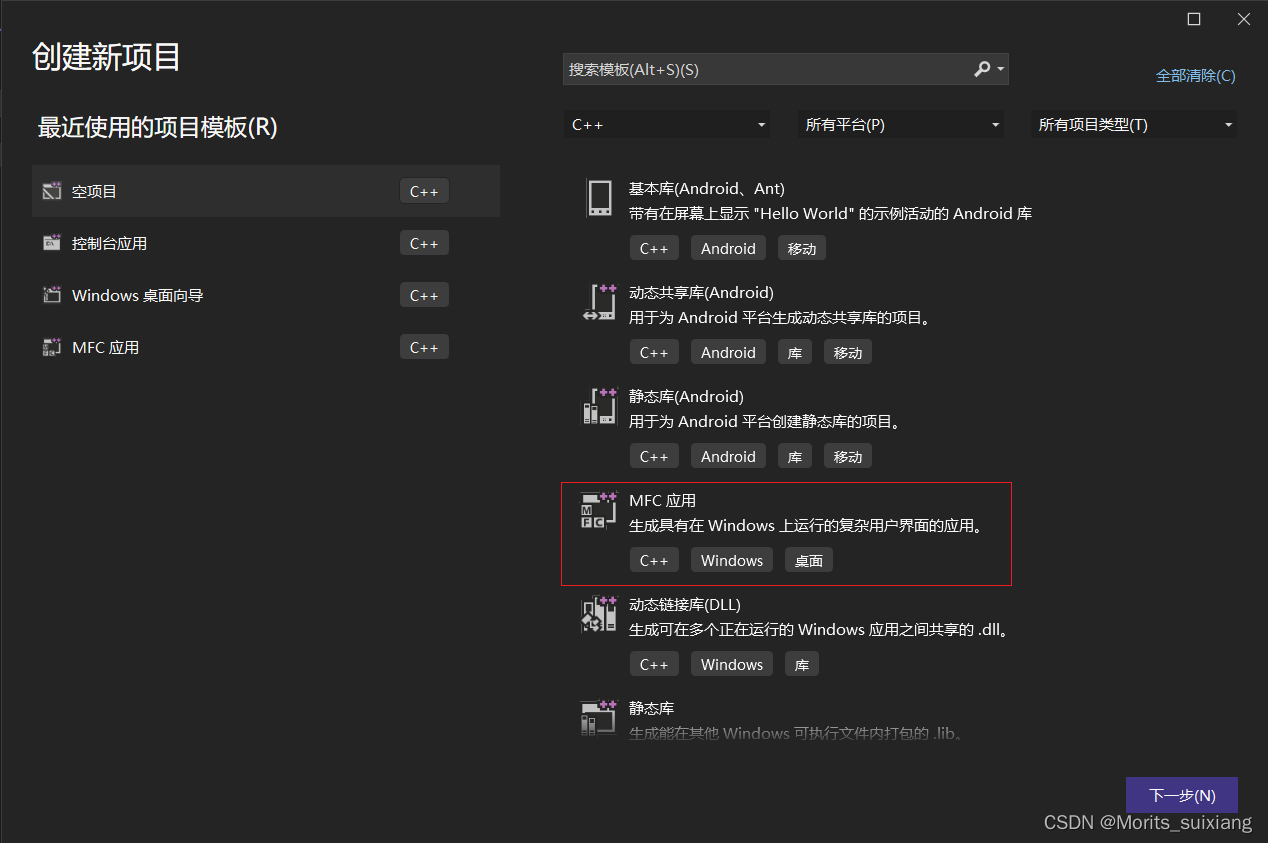The height and width of the screenshot is (843, 1268).
Task: Open the C++ language dropdown
Action: pos(667,124)
